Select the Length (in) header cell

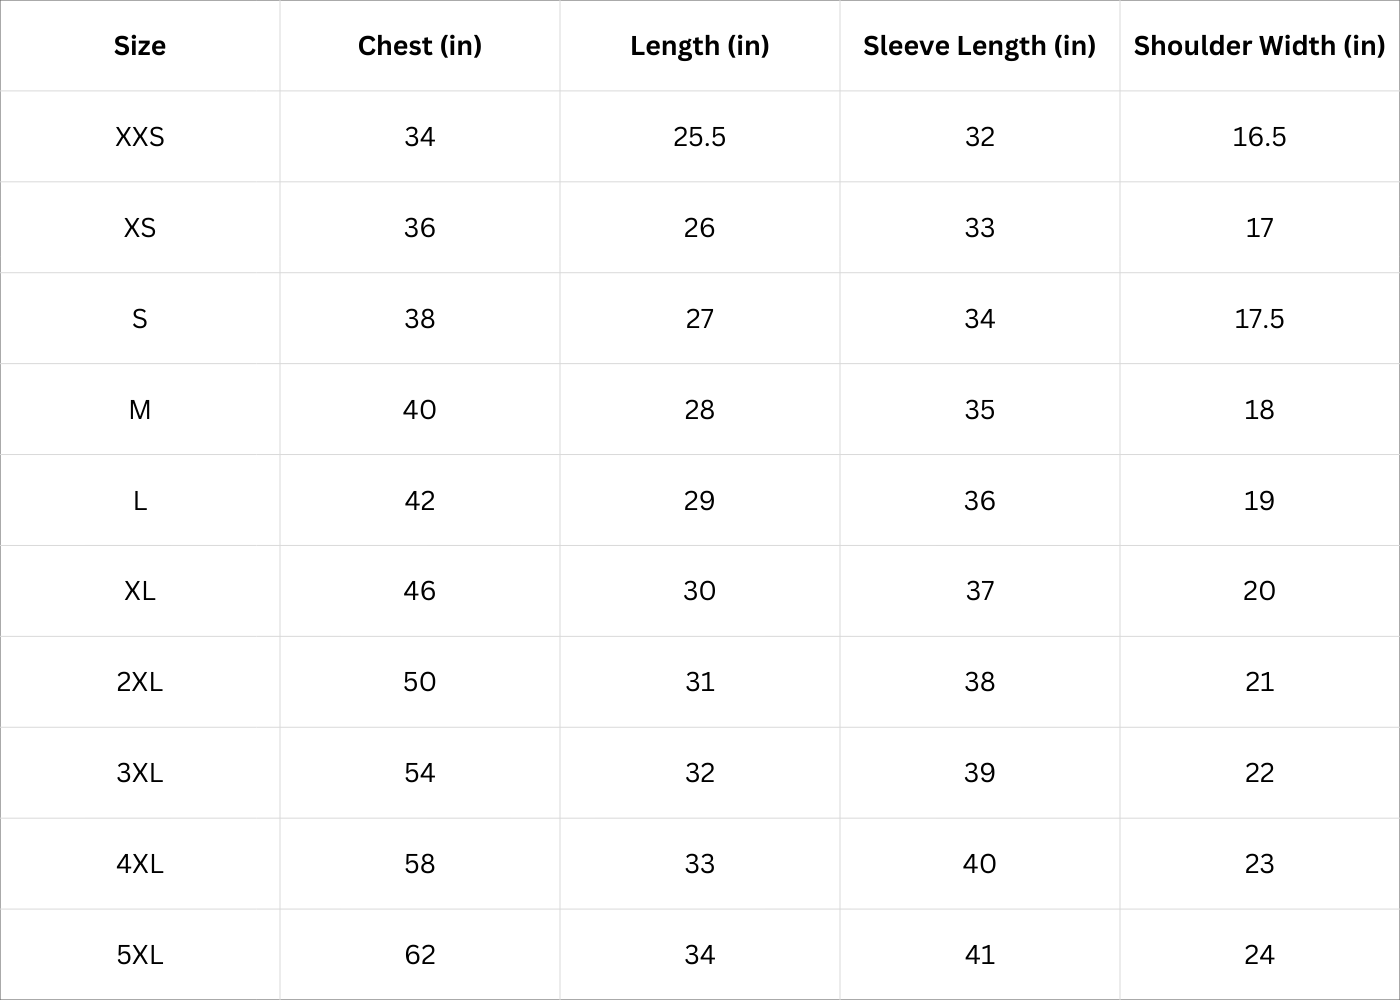pos(700,46)
